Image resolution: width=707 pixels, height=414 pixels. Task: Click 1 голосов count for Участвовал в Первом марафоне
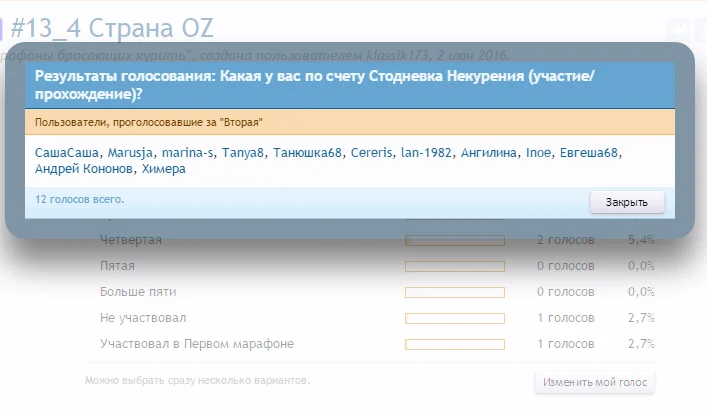pos(565,344)
